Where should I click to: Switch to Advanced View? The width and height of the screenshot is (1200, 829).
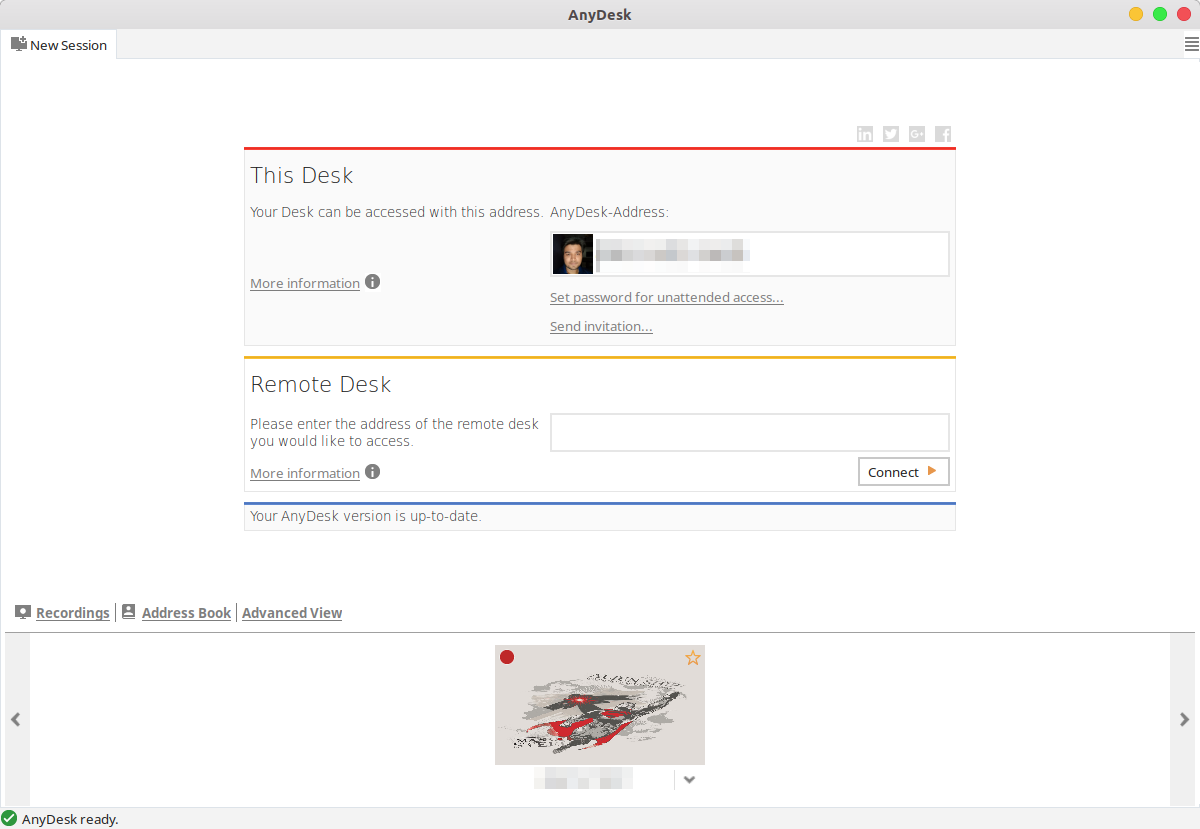tap(292, 613)
